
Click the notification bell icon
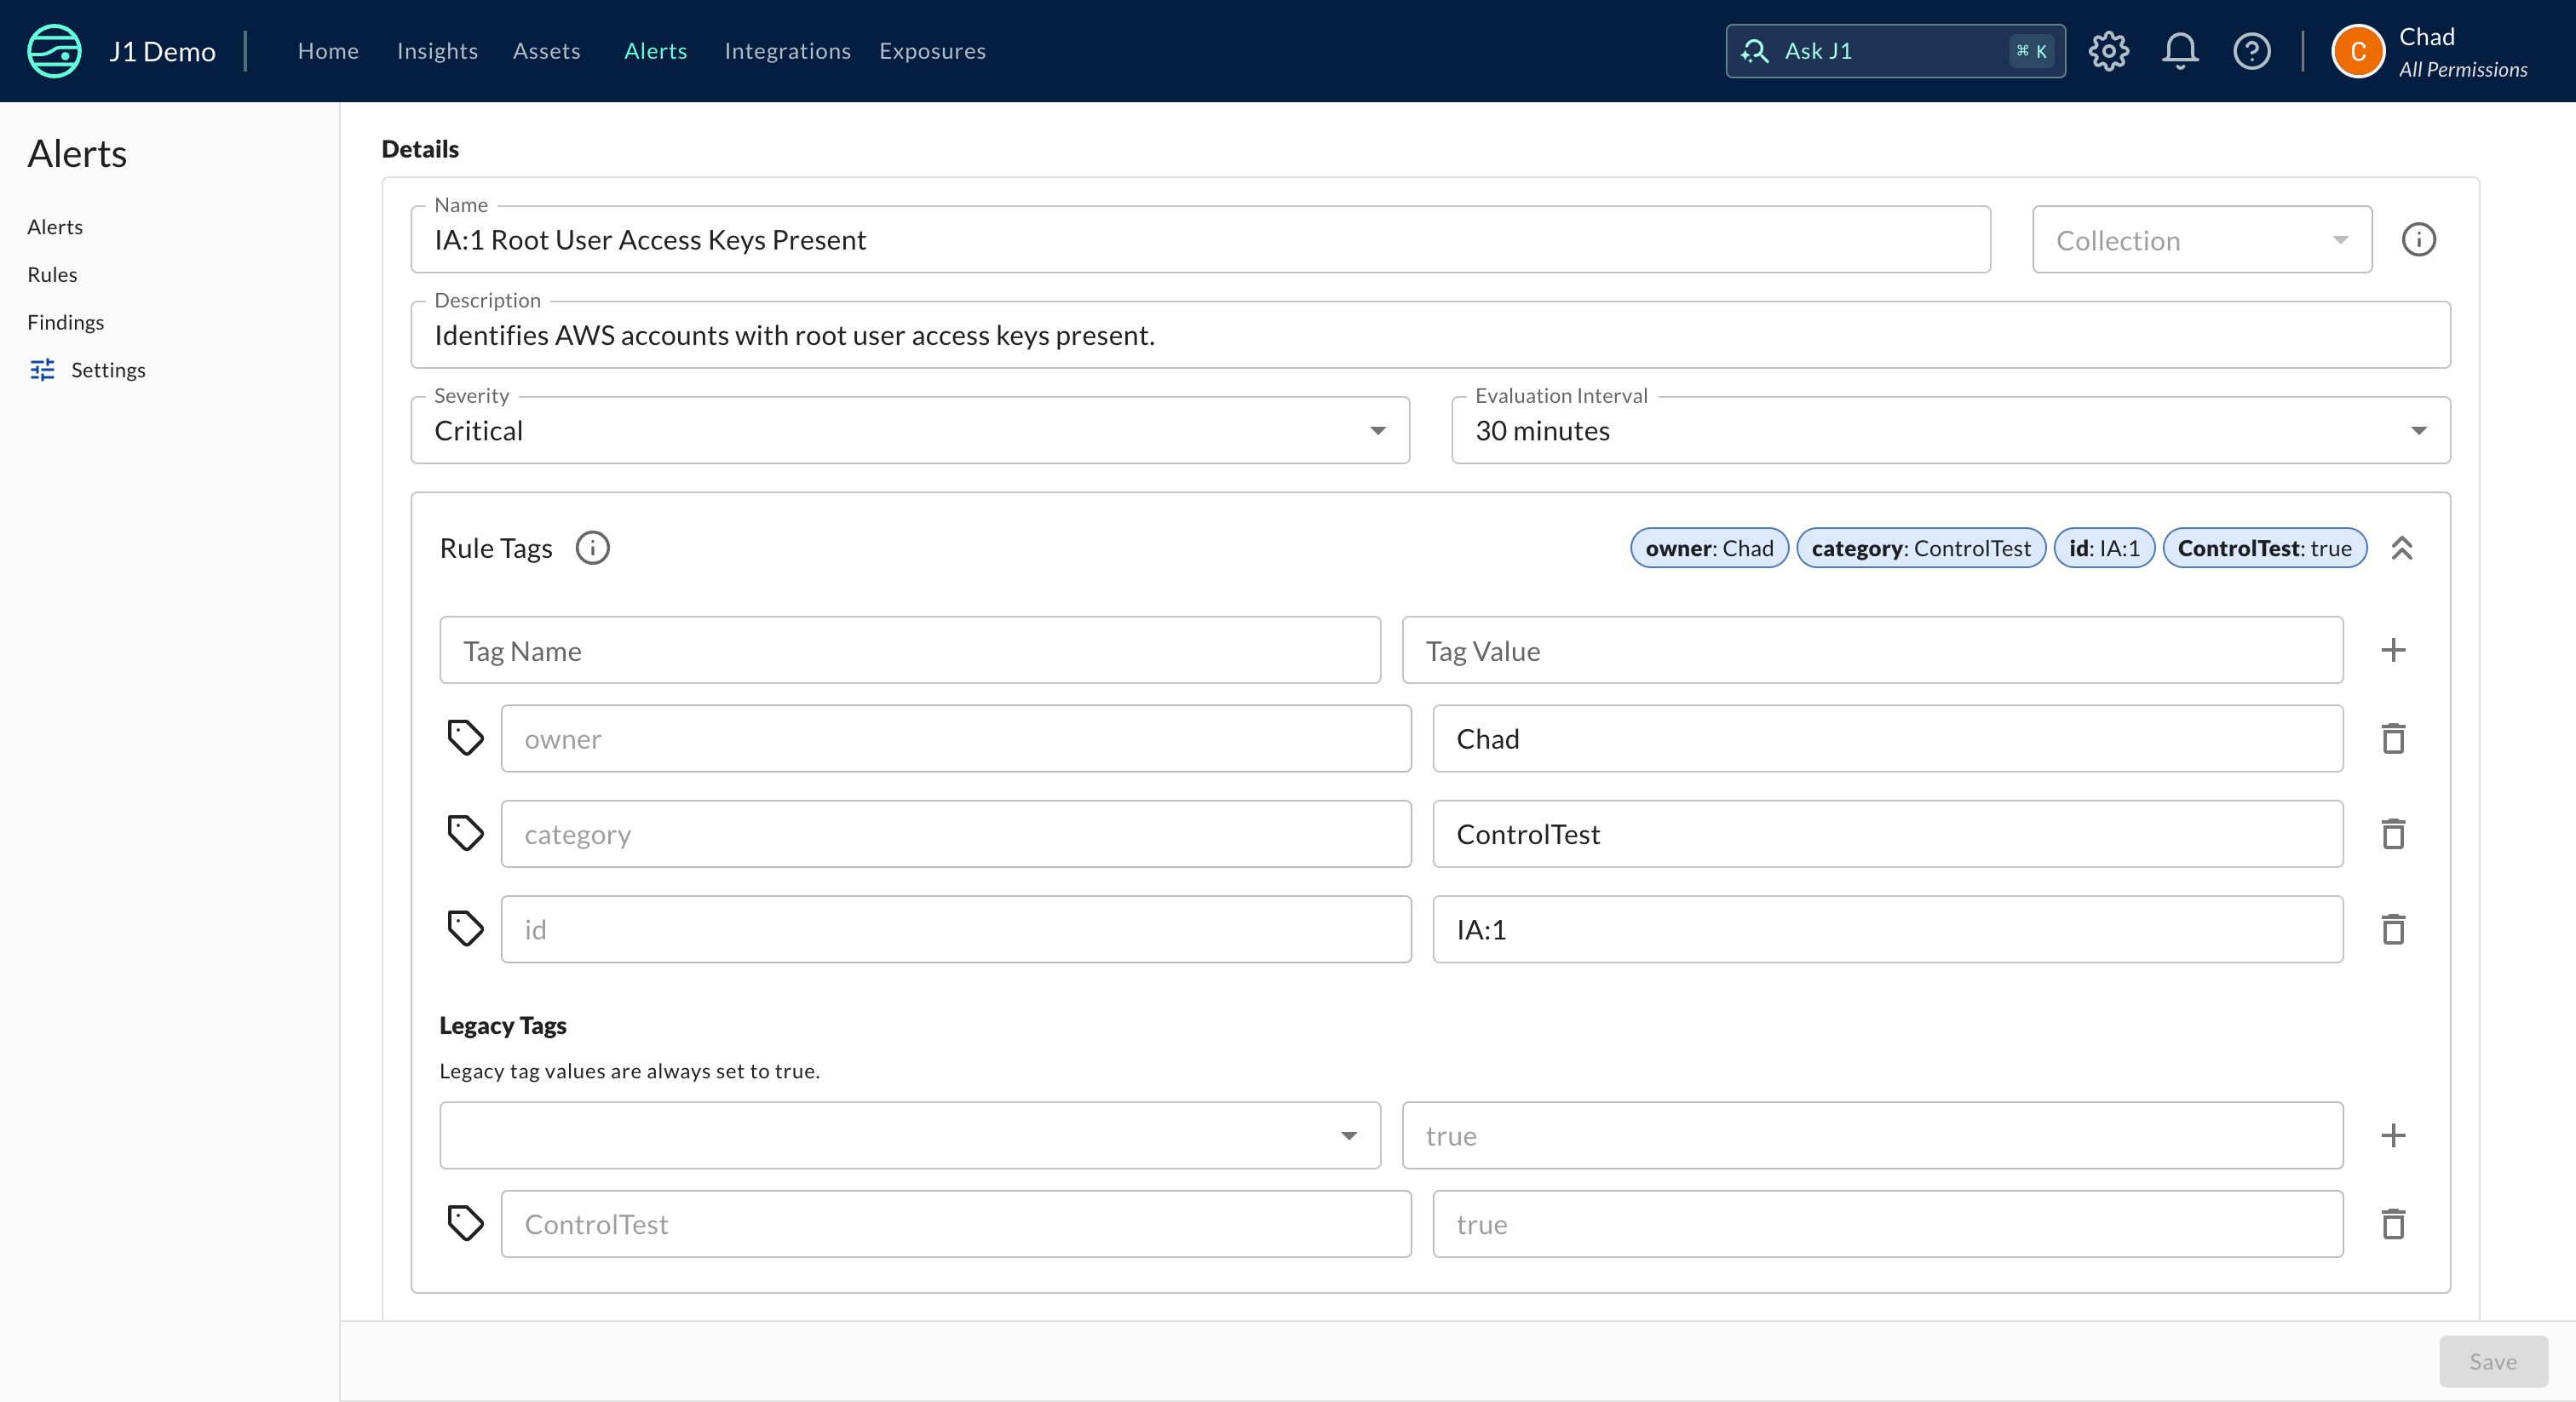pos(2177,50)
